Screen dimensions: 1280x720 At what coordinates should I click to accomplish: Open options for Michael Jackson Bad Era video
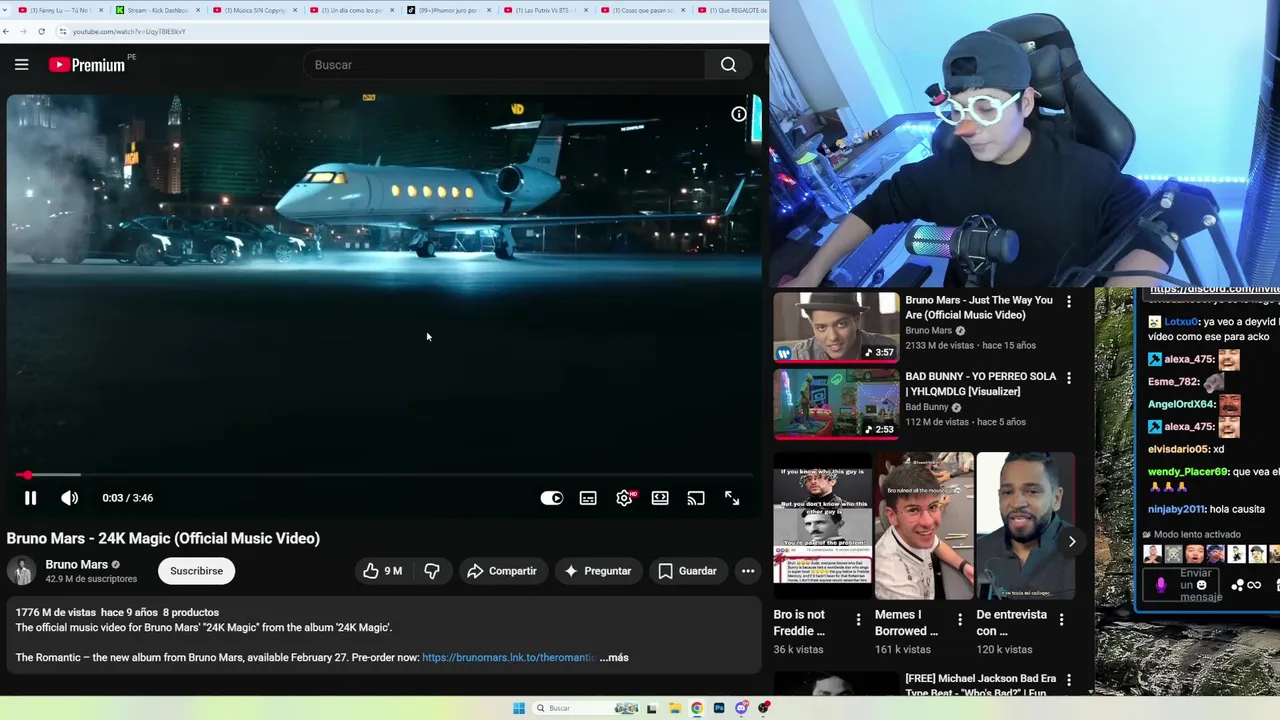pyautogui.click(x=1069, y=679)
